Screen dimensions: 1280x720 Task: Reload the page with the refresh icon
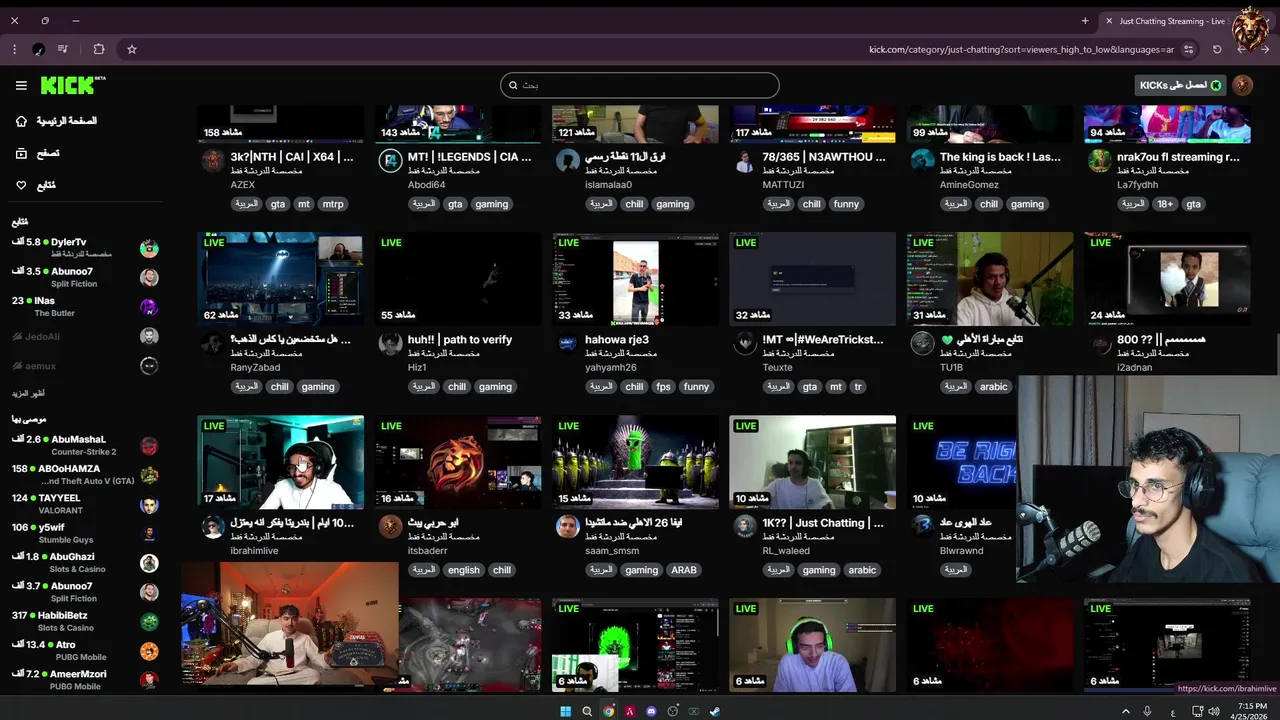(1217, 49)
